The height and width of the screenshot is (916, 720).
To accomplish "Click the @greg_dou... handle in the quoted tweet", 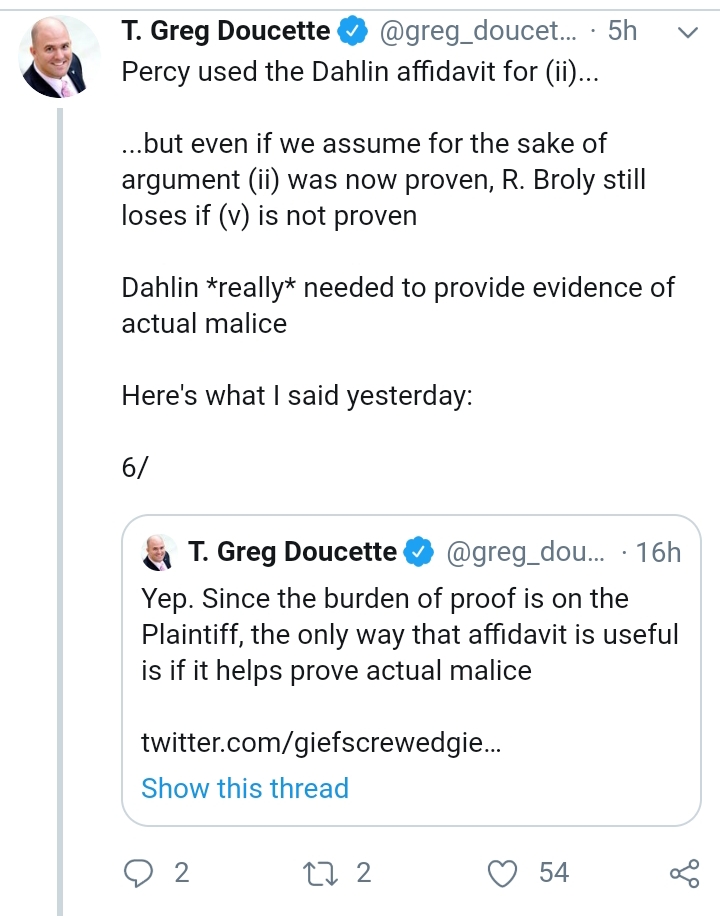I will [x=526, y=553].
